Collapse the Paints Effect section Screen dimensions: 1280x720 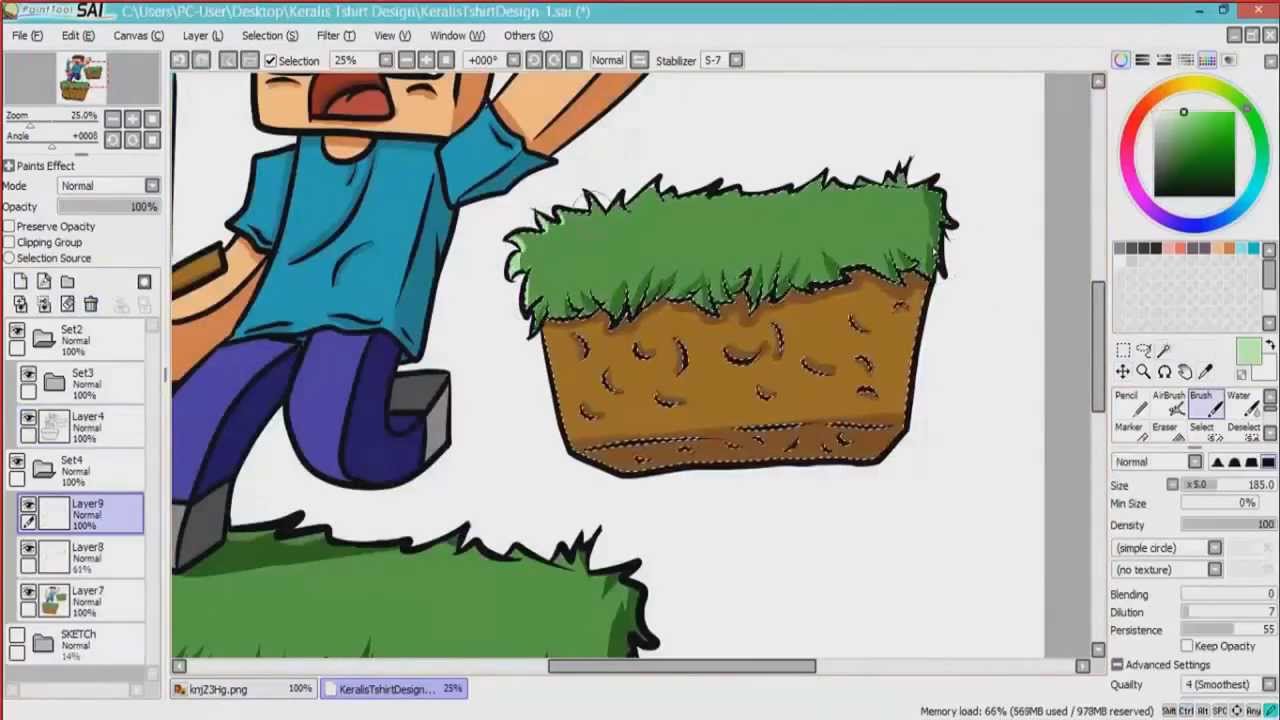click(x=8, y=166)
